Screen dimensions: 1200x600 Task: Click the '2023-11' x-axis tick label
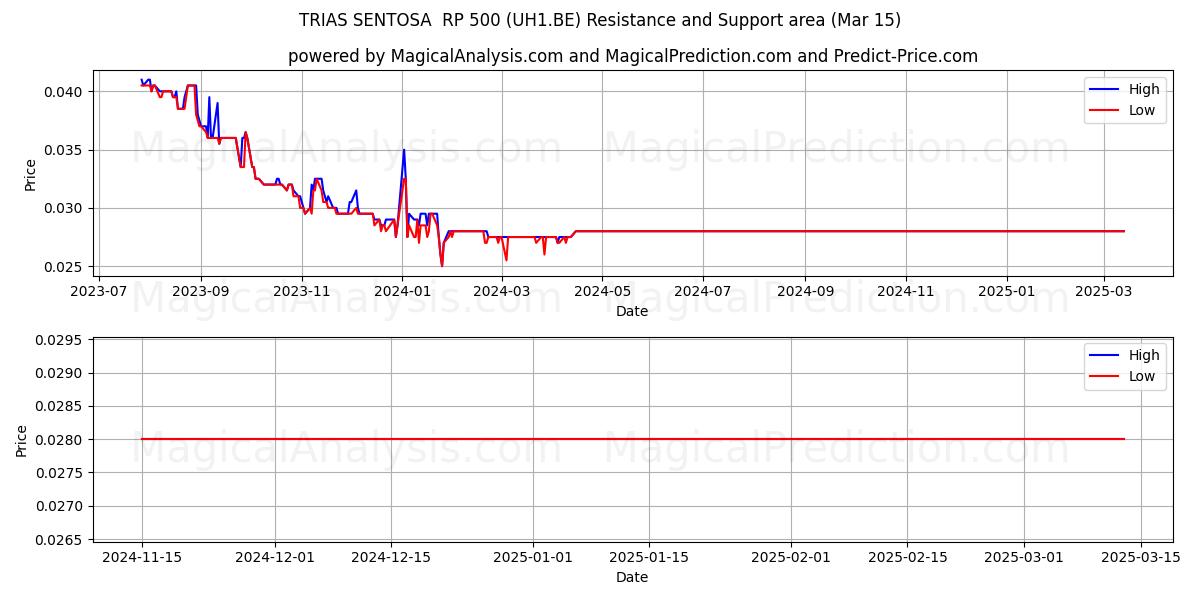click(x=302, y=292)
